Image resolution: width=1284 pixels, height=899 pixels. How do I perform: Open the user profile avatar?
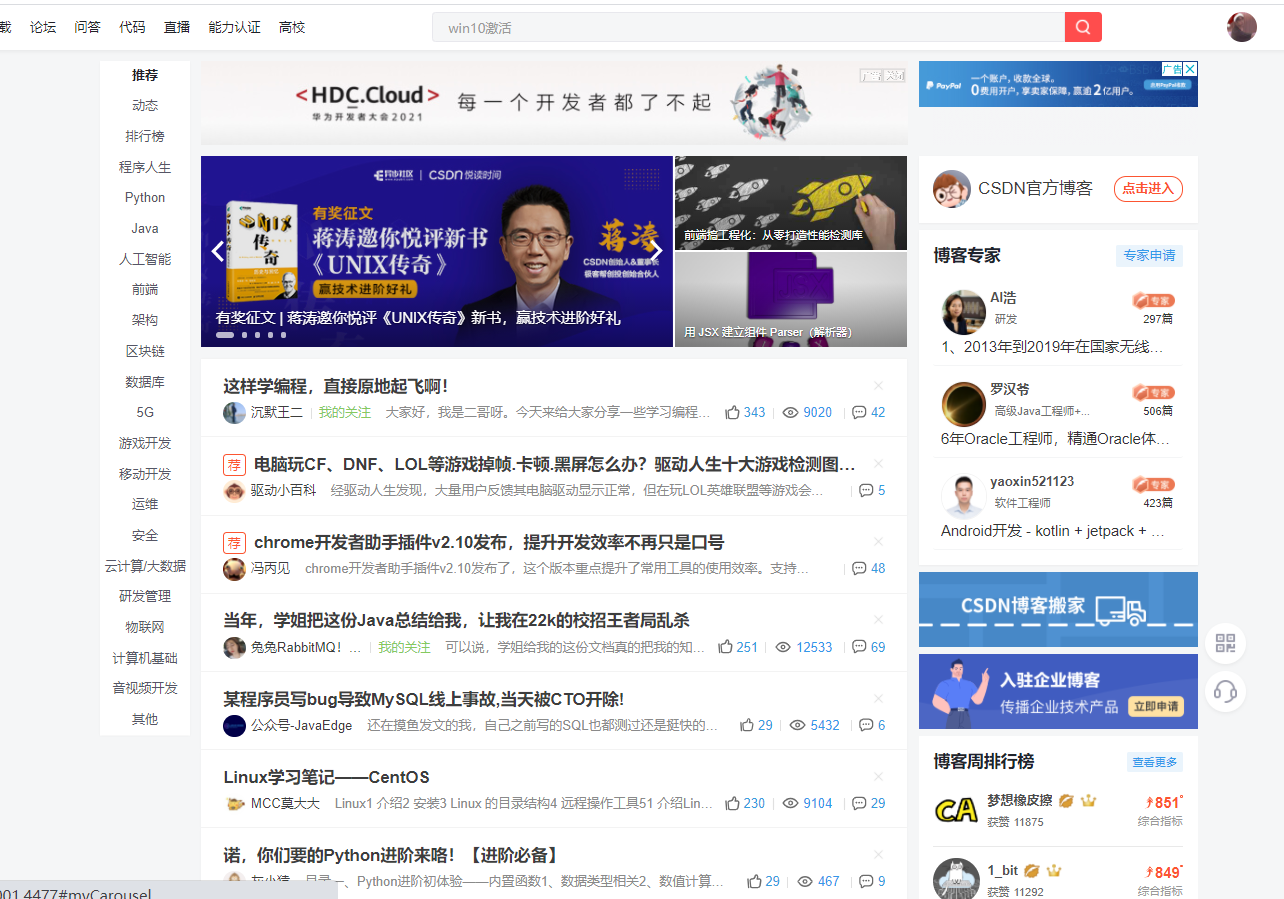(1242, 27)
